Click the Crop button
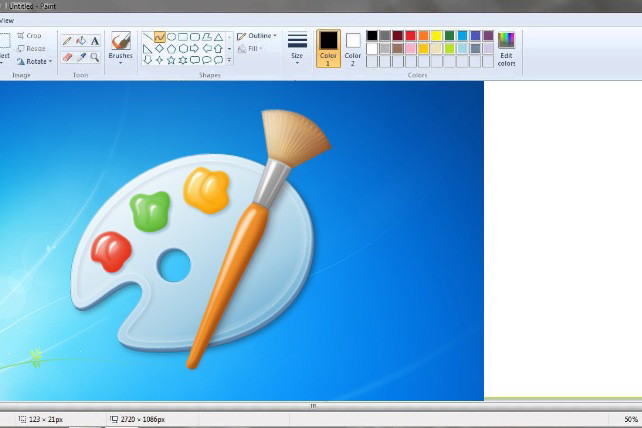This screenshot has width=642, height=428. [29, 36]
